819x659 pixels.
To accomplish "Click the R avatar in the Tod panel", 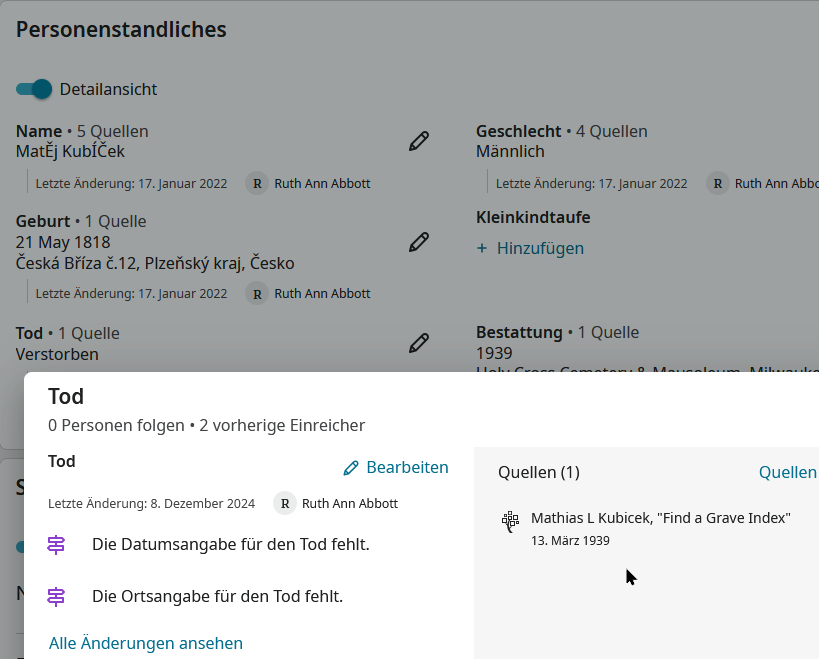I will [285, 504].
